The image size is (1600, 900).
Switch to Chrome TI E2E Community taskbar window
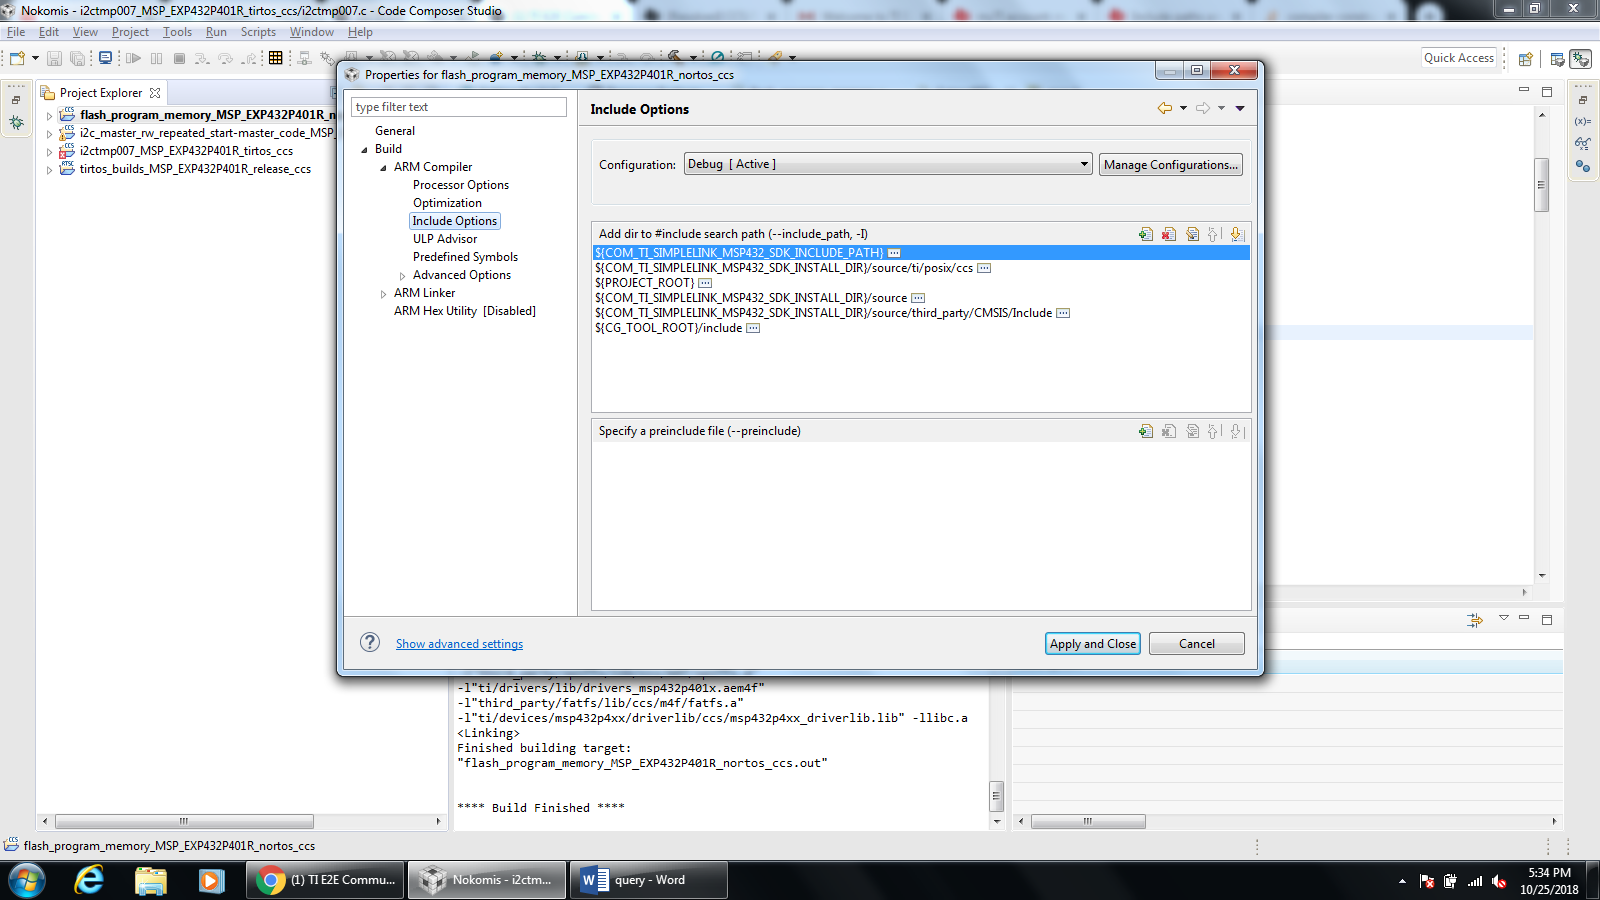click(x=326, y=880)
